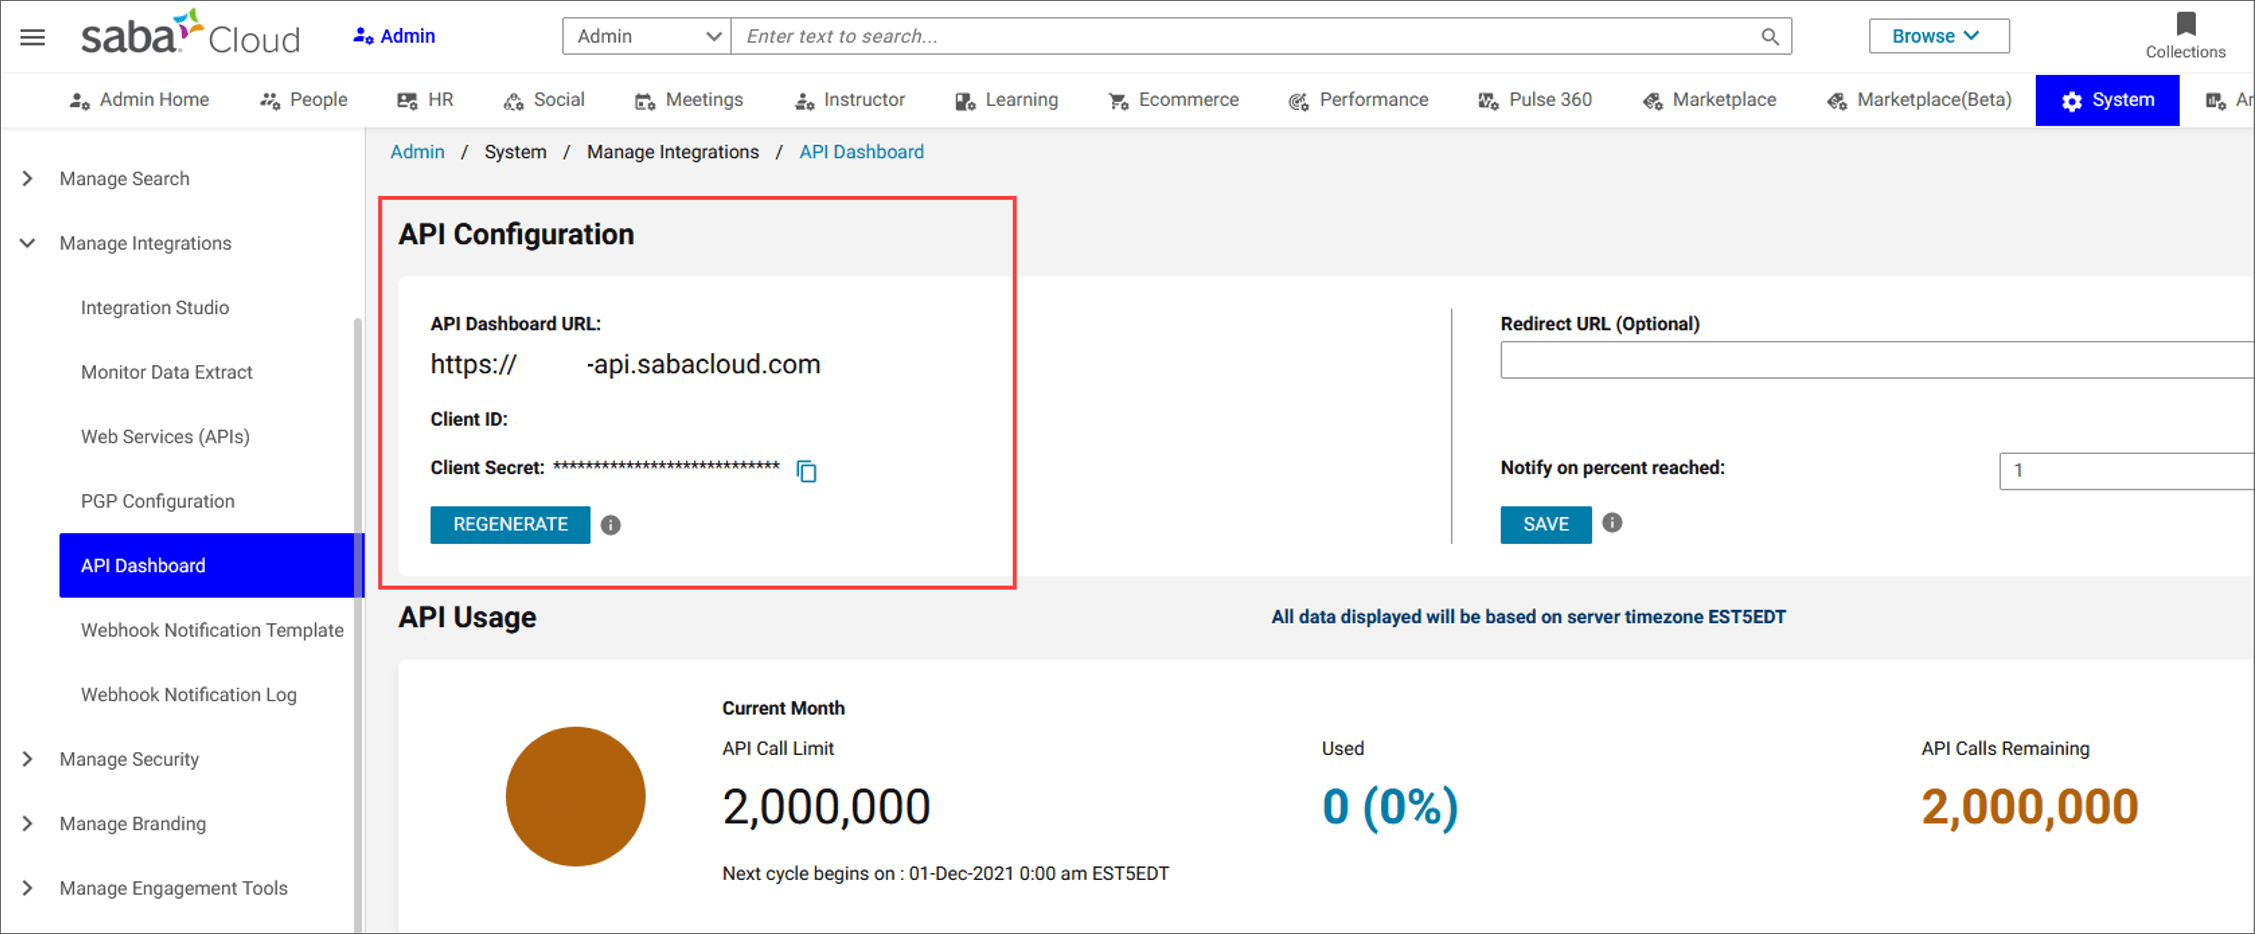Collapse the Manage Integrations section
Image resolution: width=2255 pixels, height=934 pixels.
(27, 243)
